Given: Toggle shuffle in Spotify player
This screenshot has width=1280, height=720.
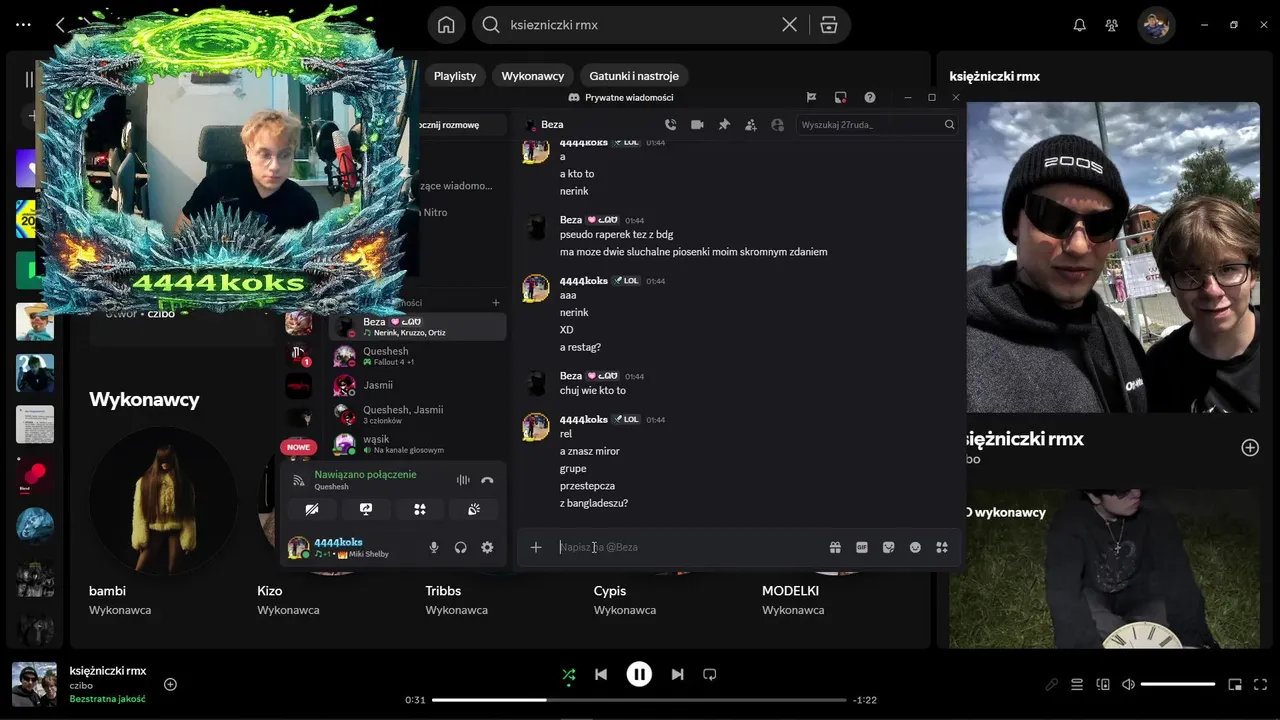Looking at the screenshot, I should (x=569, y=675).
